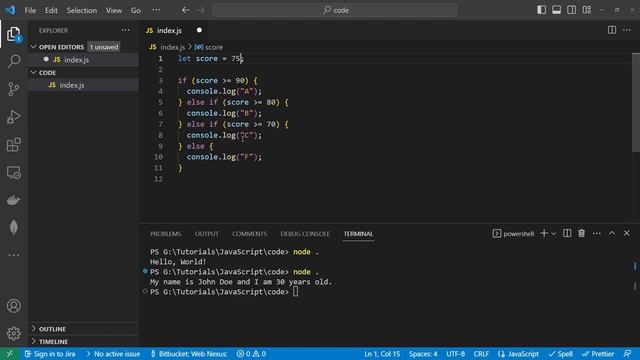Select index.js under CODE folder

pyautogui.click(x=83, y=85)
